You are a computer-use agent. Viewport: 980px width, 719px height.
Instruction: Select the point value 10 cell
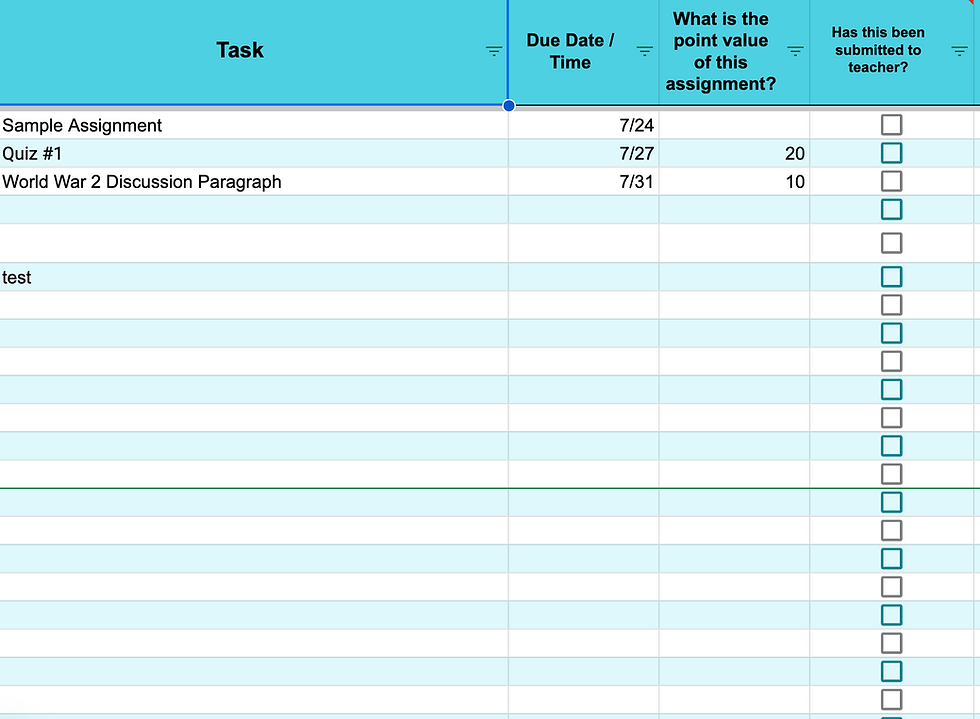point(734,181)
